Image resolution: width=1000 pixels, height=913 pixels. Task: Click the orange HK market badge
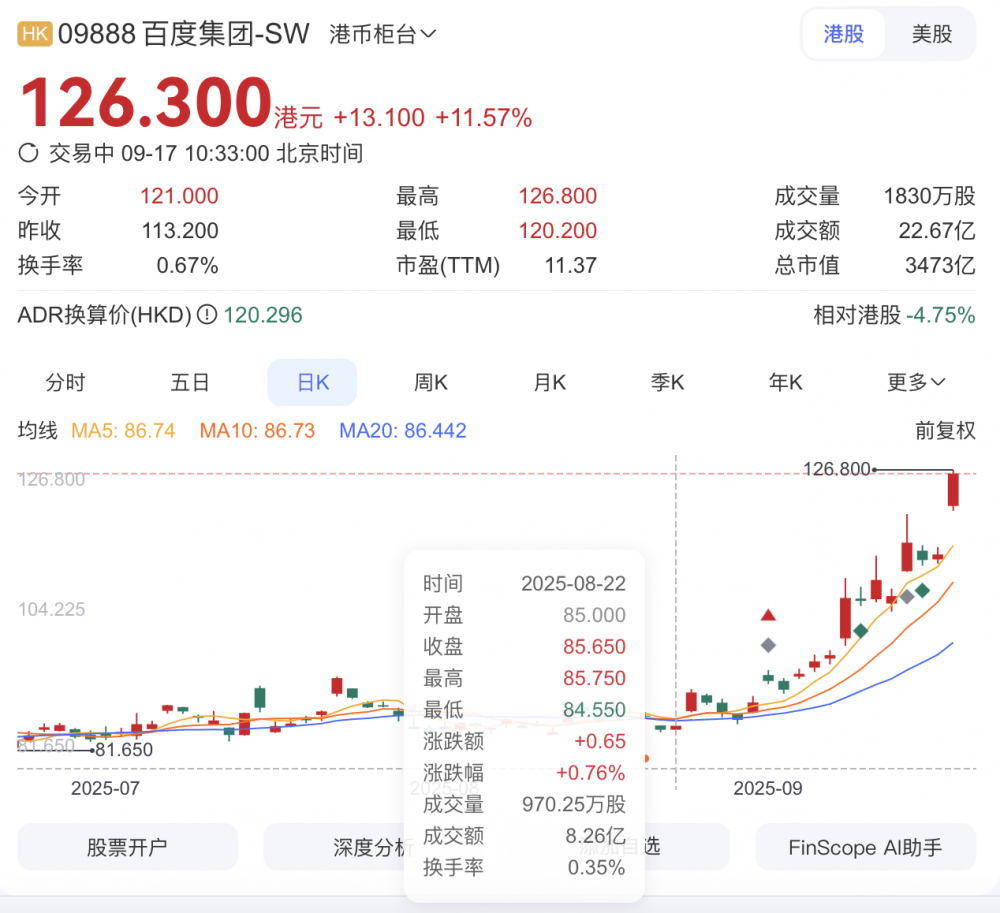click(x=34, y=33)
